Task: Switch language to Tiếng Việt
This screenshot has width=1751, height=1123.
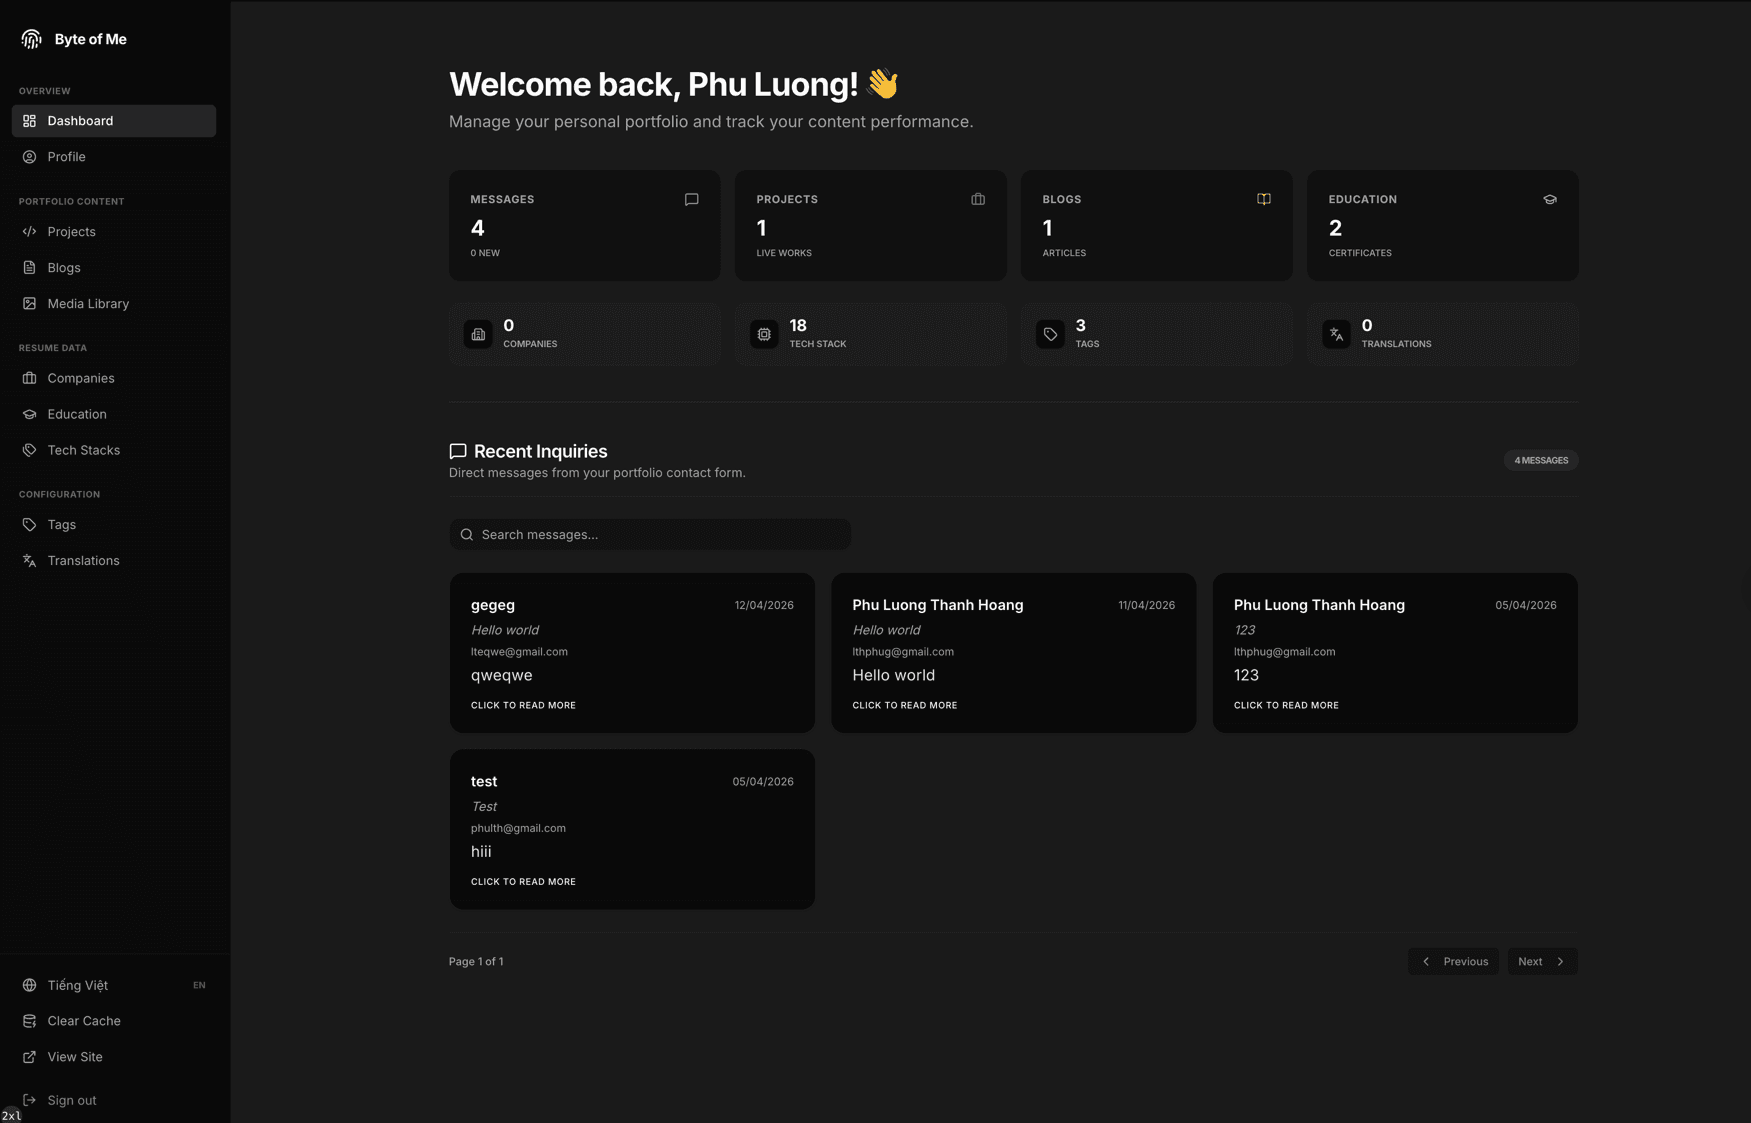Action: click(114, 985)
